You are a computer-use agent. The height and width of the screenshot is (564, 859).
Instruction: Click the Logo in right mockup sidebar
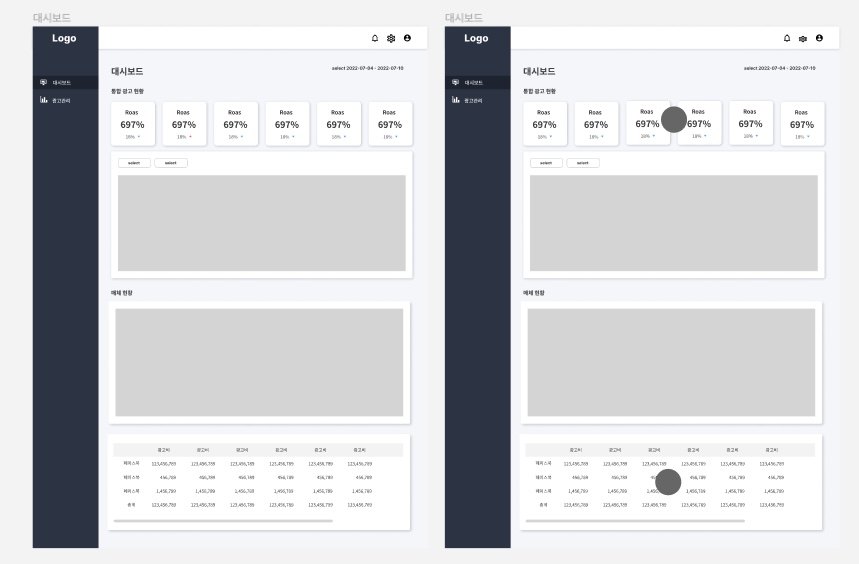[x=476, y=38]
